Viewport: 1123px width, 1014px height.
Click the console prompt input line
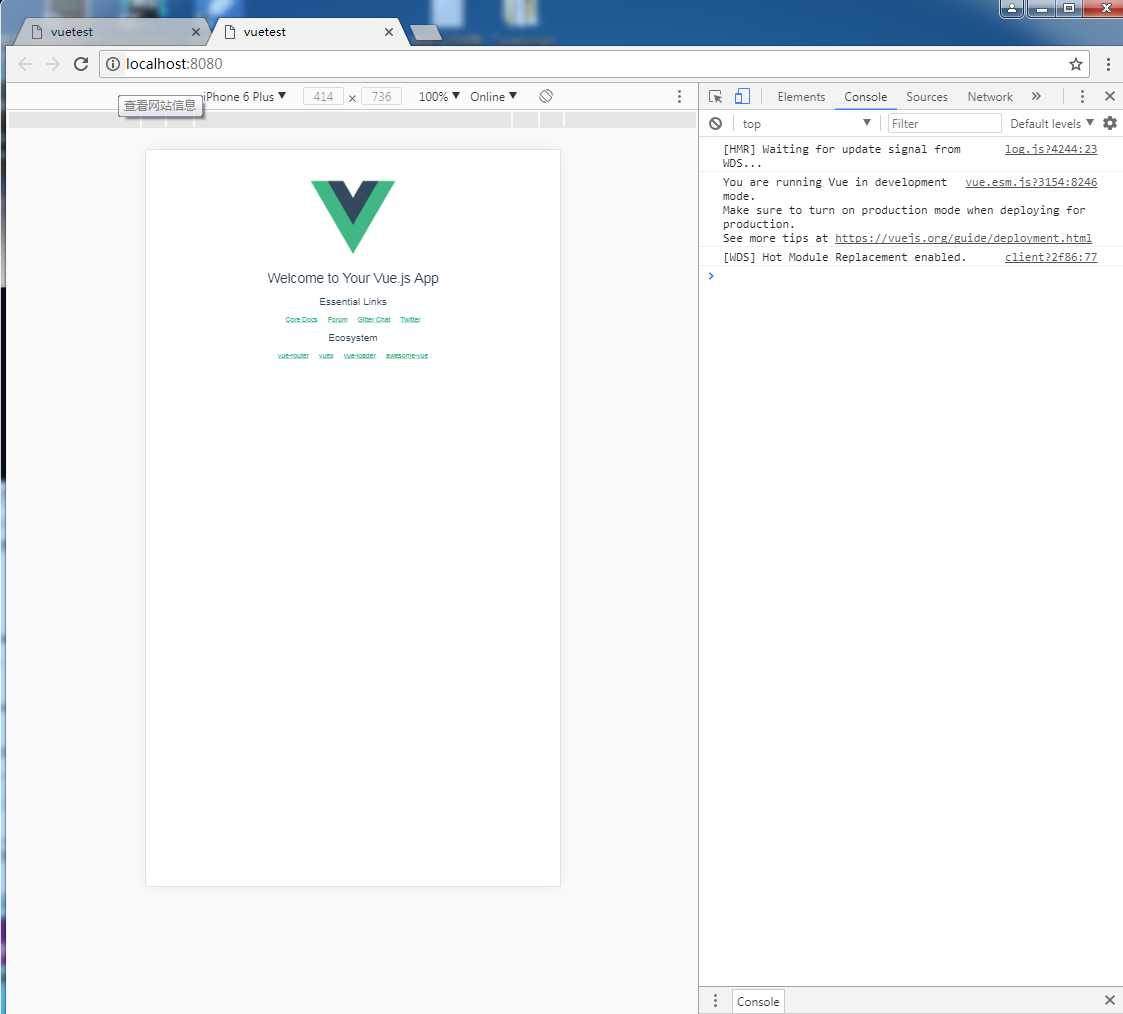913,276
